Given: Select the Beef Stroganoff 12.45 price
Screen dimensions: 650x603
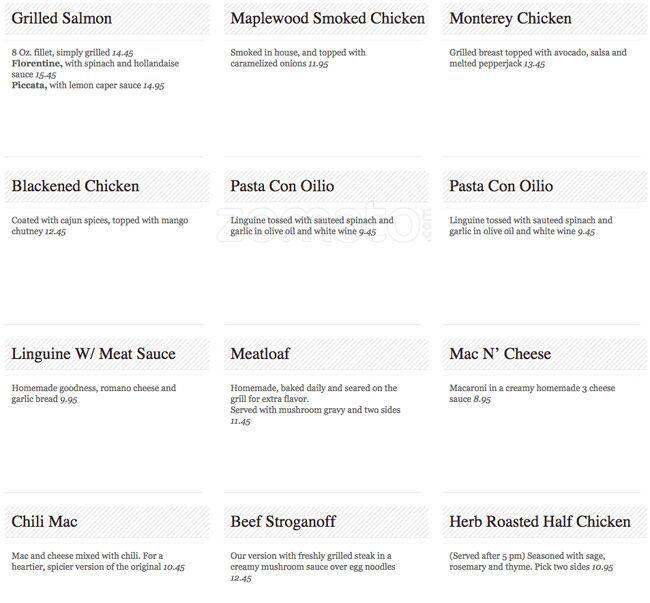Looking at the screenshot, I should click(240, 578).
